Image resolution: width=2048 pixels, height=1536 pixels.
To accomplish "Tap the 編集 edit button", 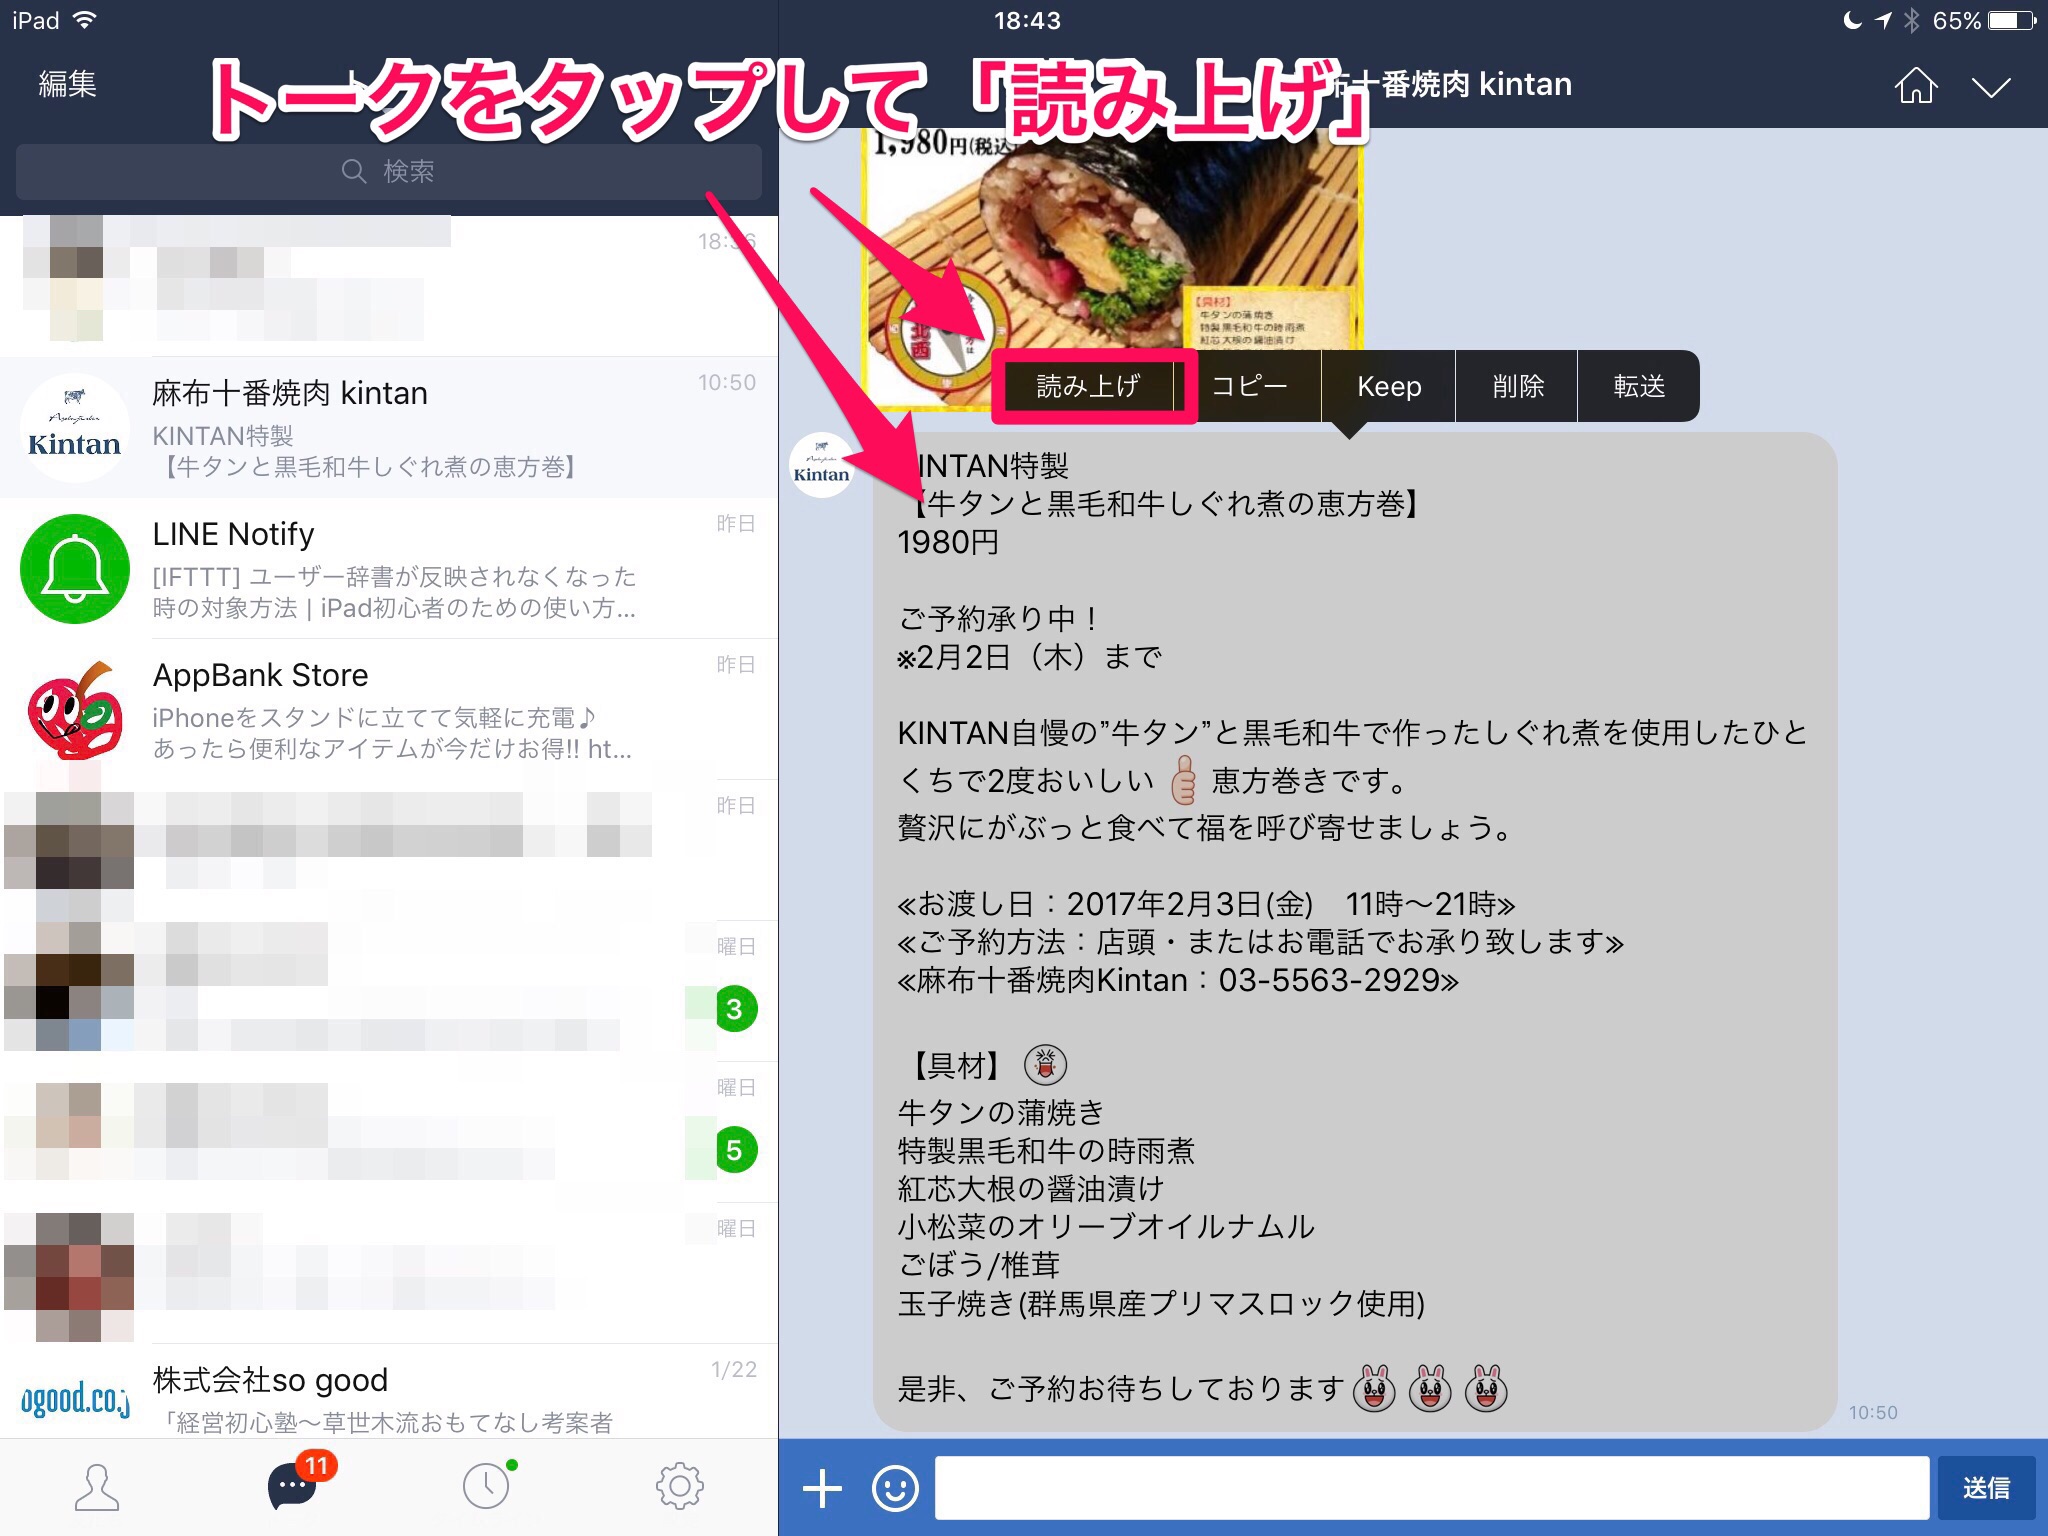I will pyautogui.click(x=67, y=84).
